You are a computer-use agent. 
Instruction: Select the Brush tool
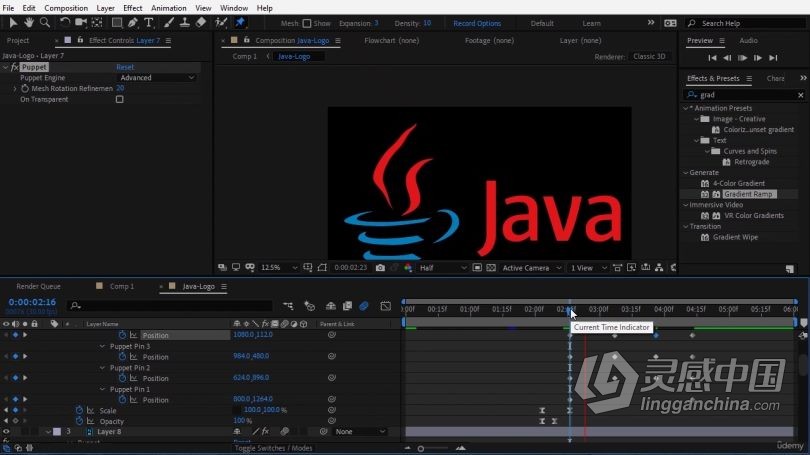tap(169, 23)
